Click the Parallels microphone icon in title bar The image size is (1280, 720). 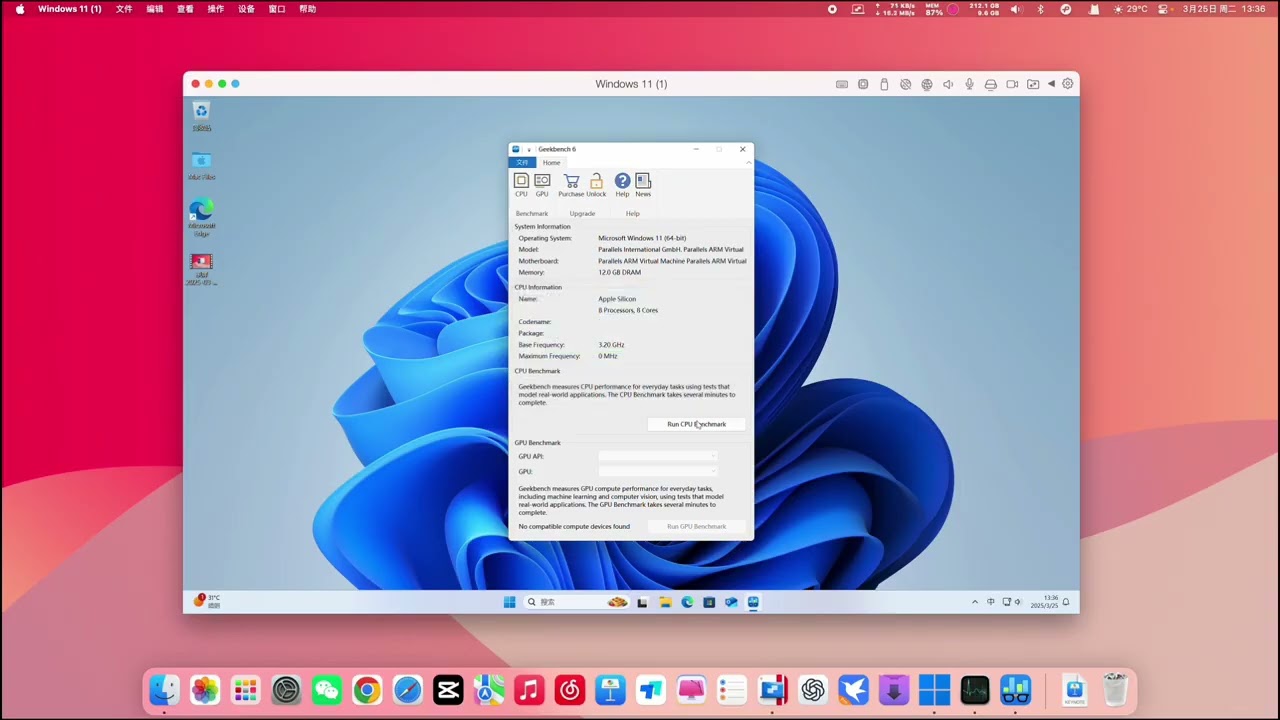coord(969,84)
